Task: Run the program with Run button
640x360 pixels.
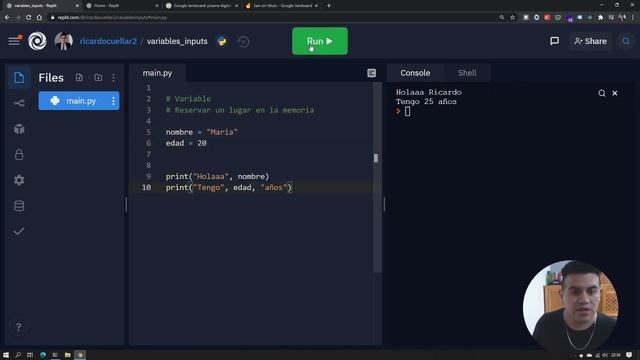Action: 320,41
